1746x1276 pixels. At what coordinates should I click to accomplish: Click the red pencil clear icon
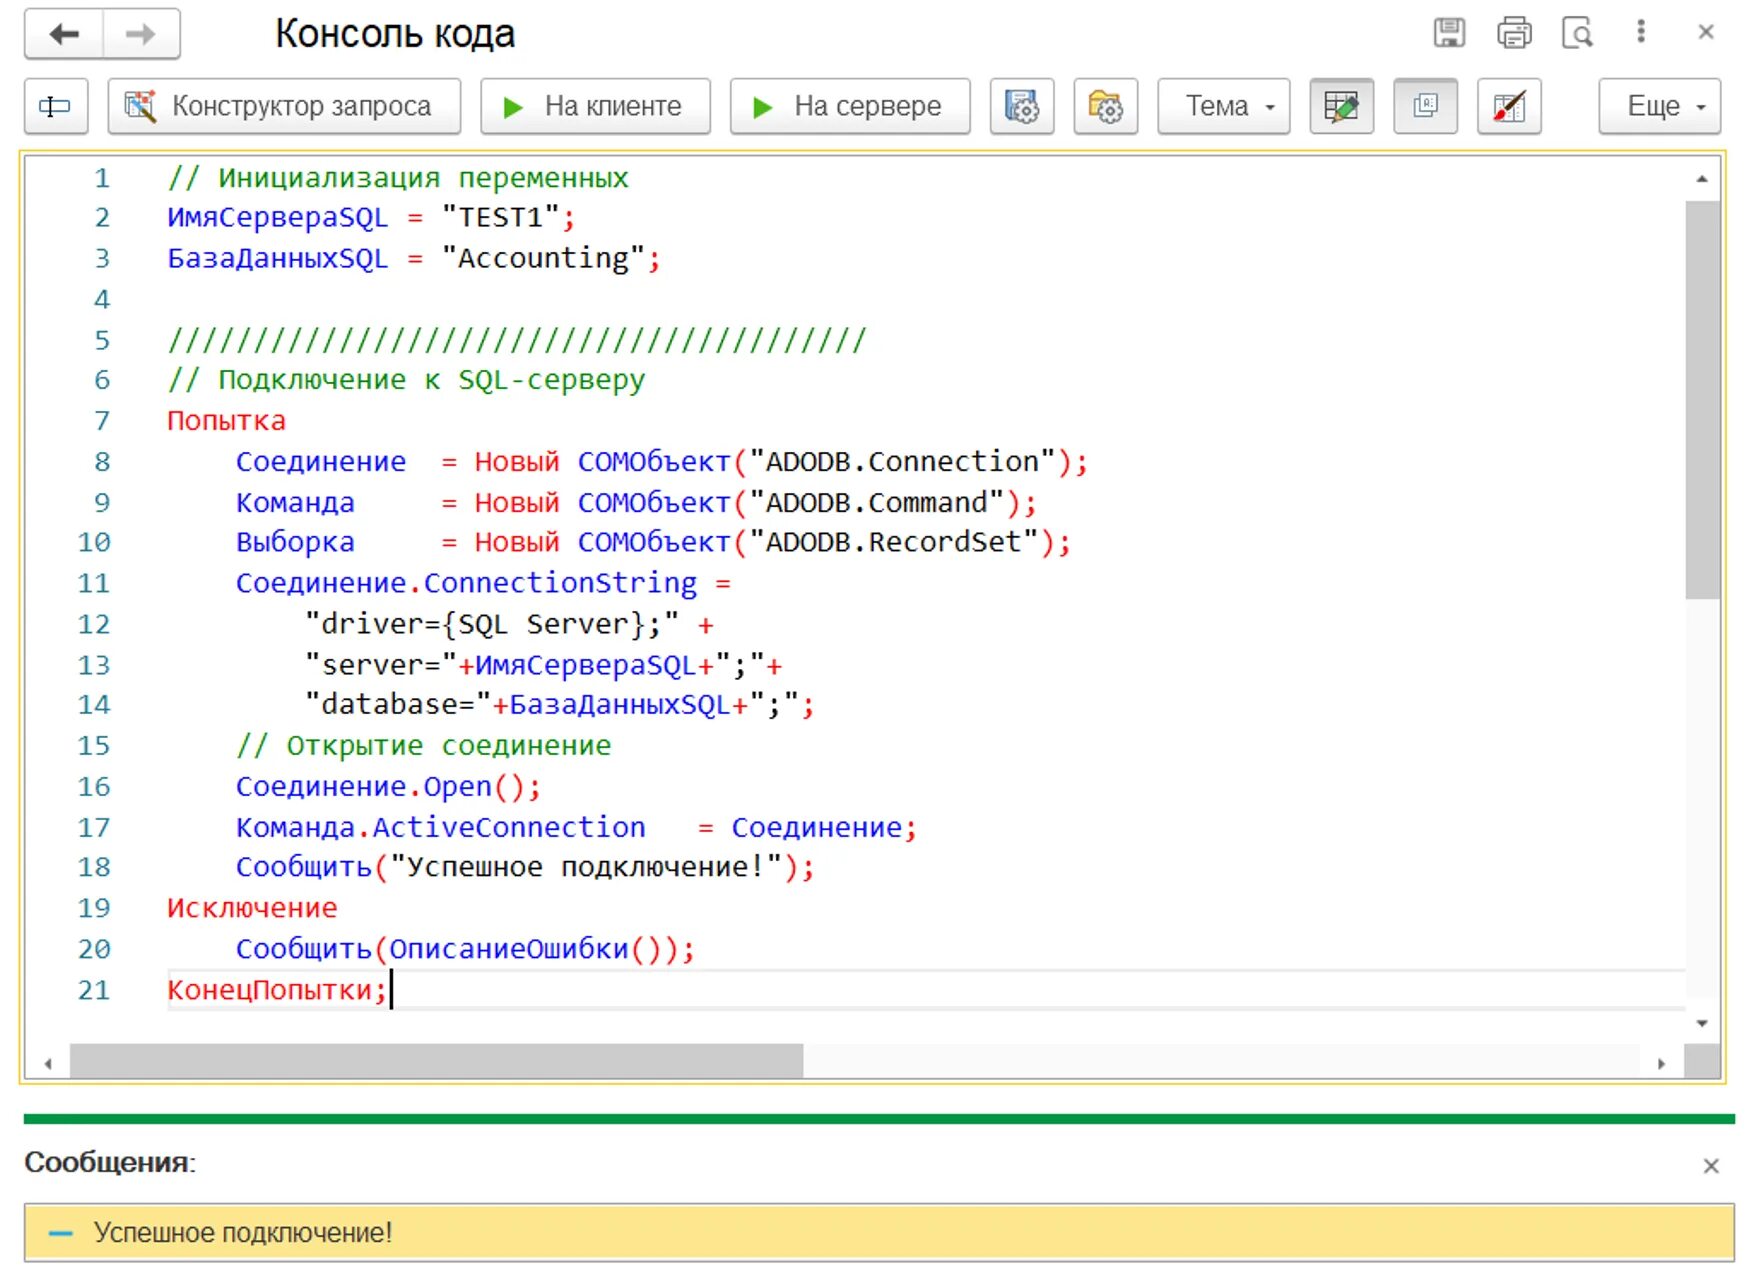tap(1509, 106)
